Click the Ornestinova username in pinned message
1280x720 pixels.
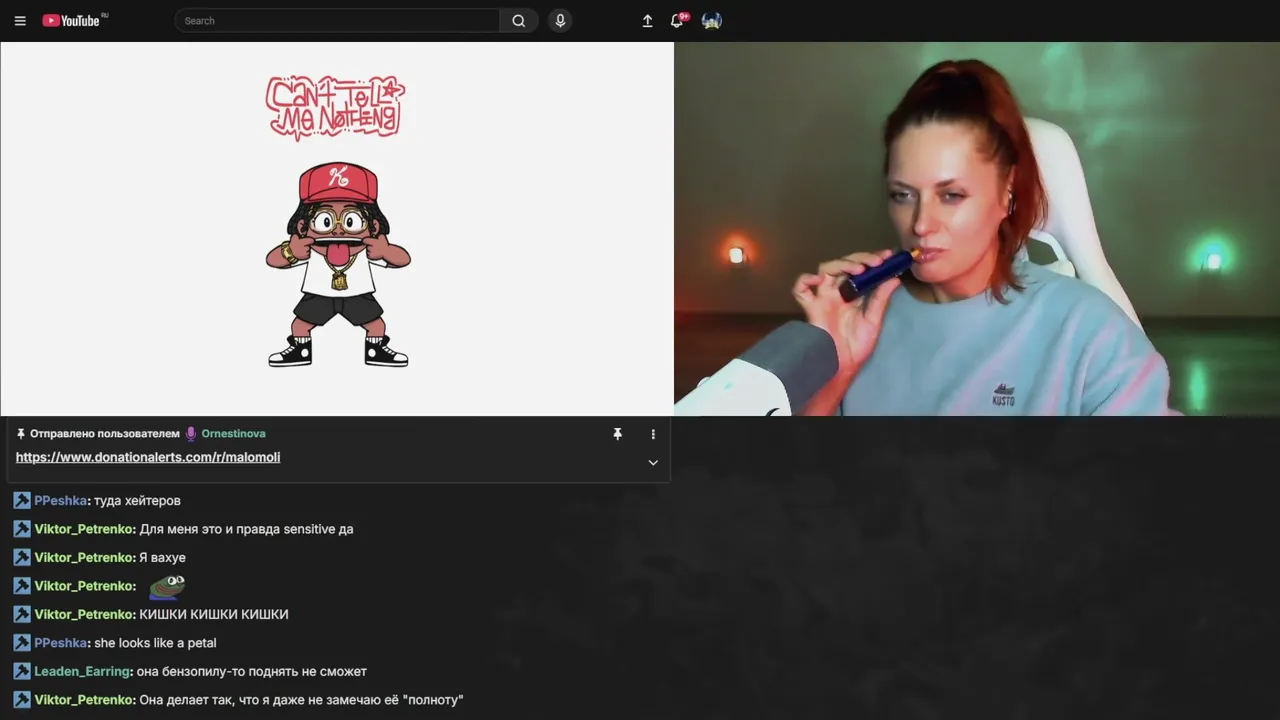(233, 434)
